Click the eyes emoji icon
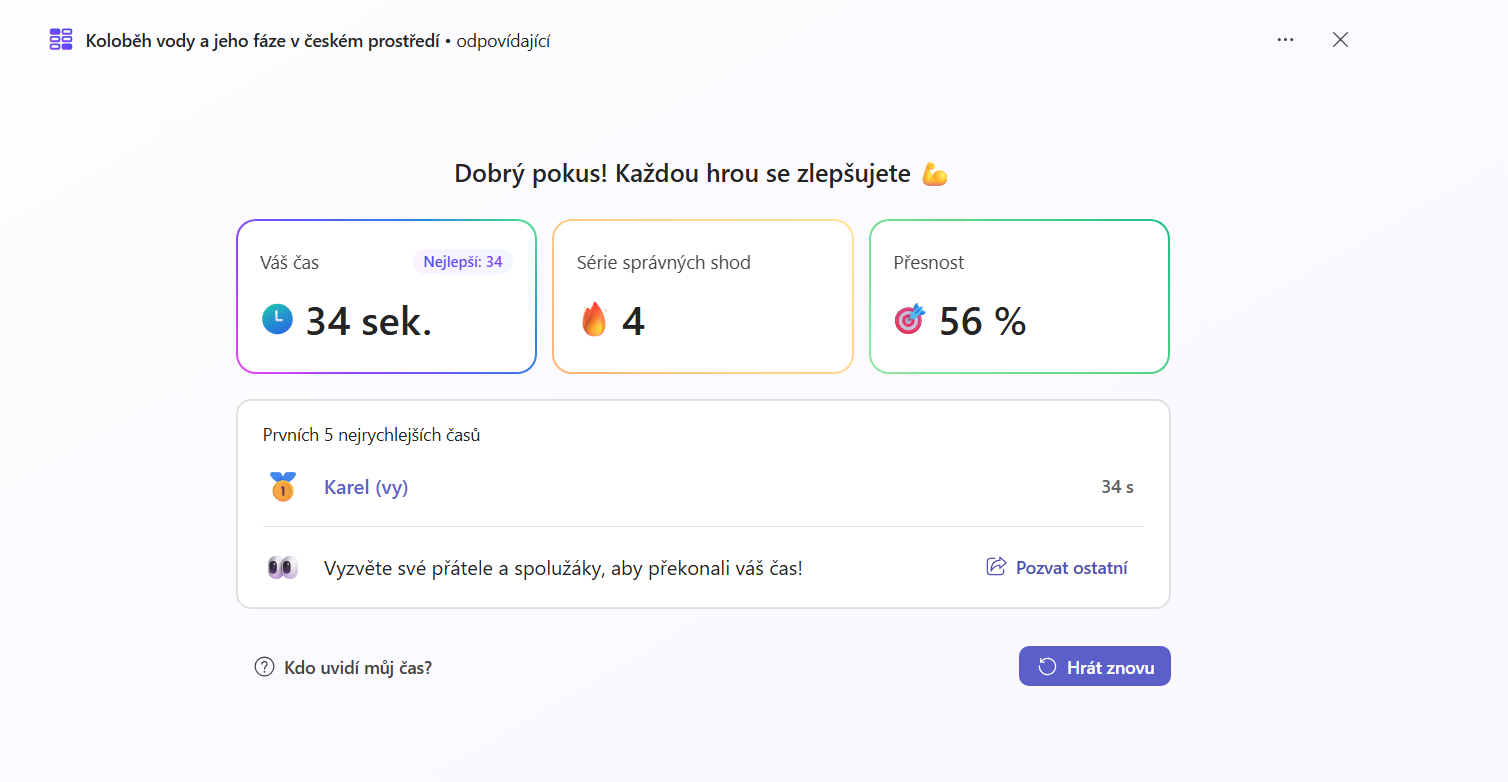Image resolution: width=1508 pixels, height=782 pixels. [x=283, y=568]
